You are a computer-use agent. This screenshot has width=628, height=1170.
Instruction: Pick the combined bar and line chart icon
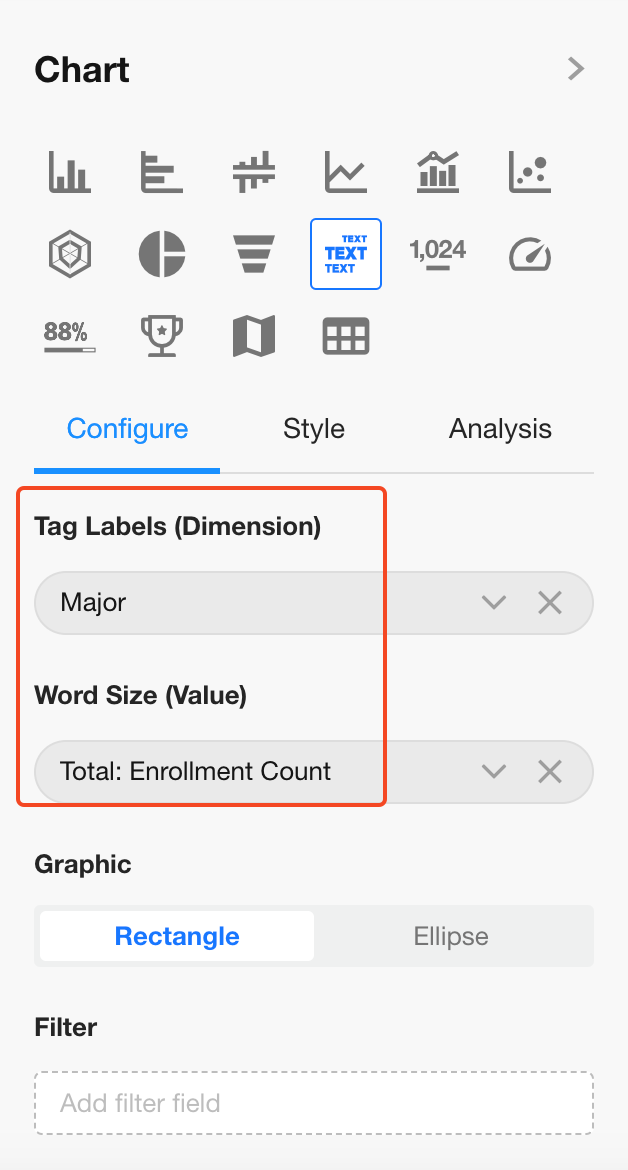coord(438,172)
